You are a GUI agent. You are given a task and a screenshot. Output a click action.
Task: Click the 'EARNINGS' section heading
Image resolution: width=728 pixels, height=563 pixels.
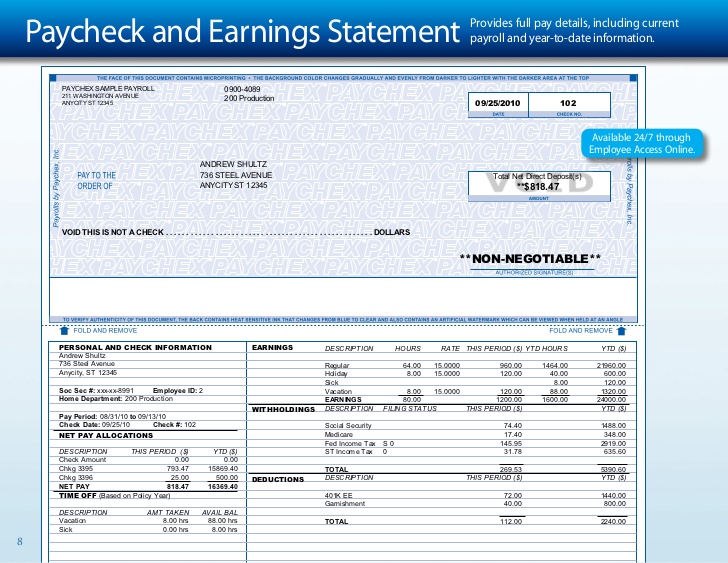click(x=273, y=347)
